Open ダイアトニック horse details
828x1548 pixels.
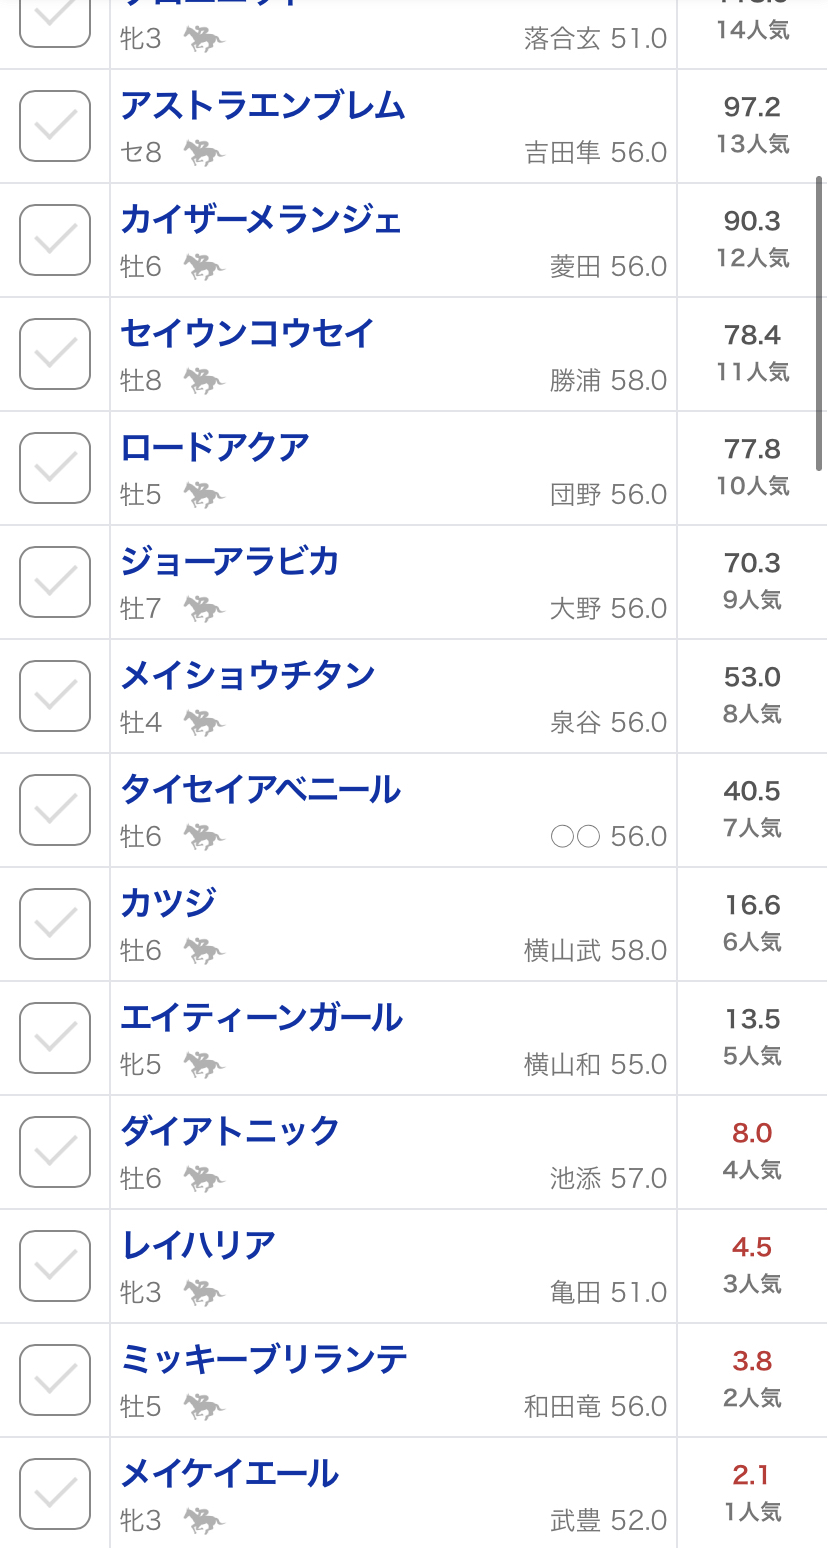230,1132
